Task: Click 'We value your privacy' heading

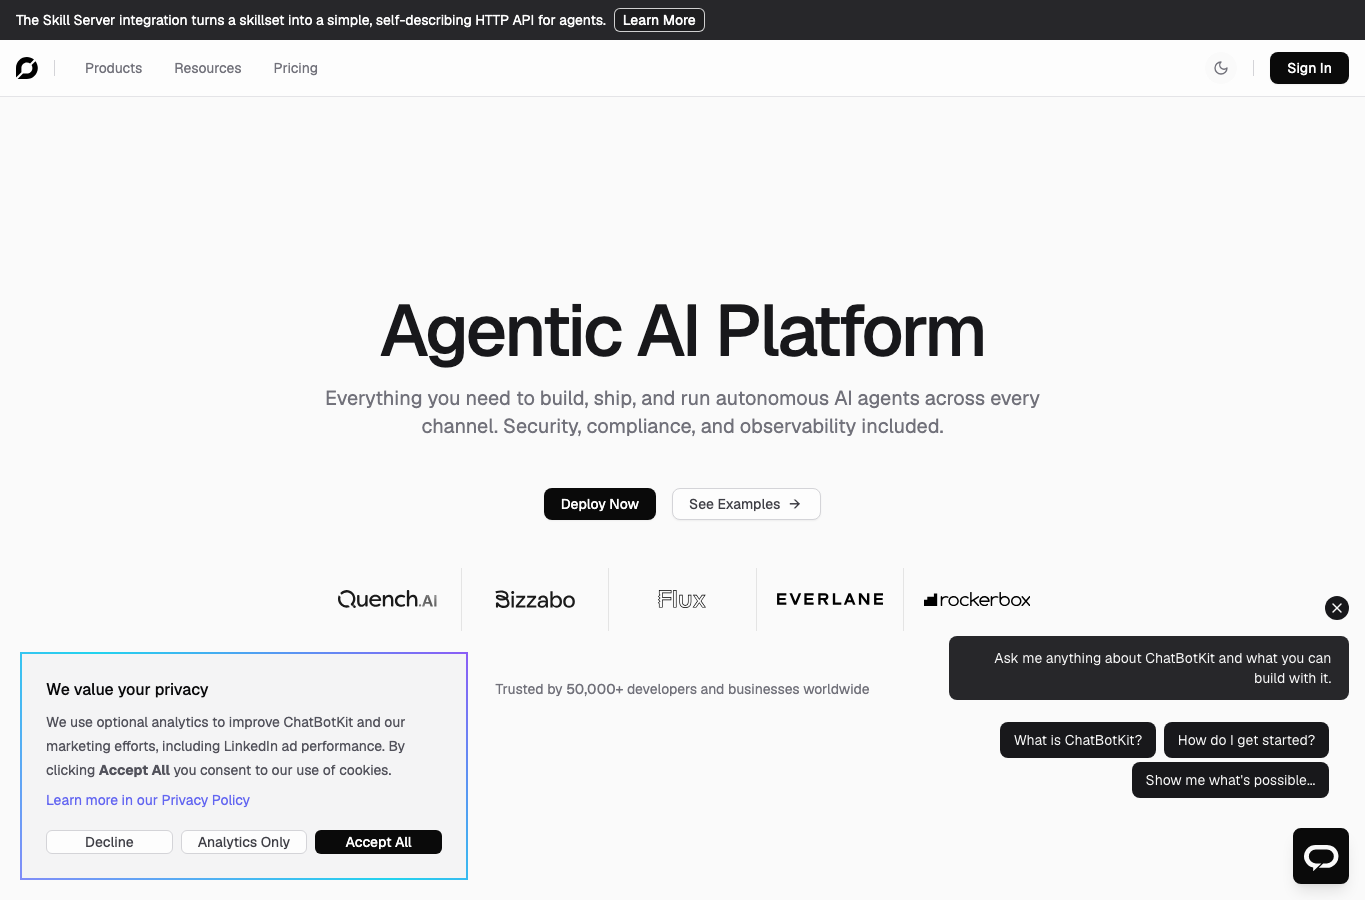Action: (127, 689)
